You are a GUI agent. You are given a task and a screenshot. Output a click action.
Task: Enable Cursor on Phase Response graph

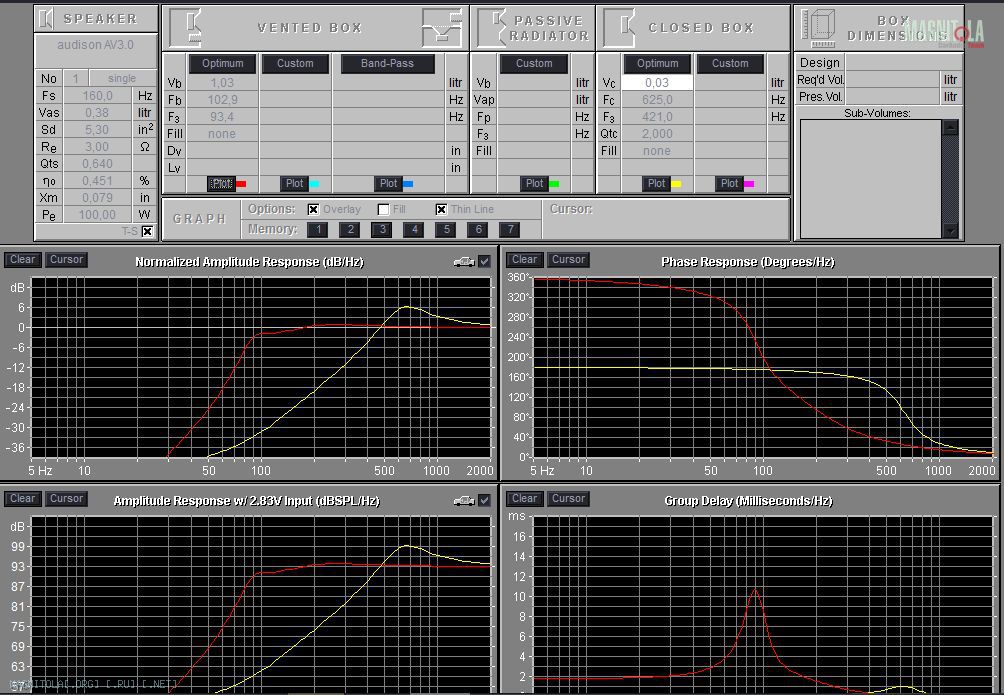[x=569, y=259]
